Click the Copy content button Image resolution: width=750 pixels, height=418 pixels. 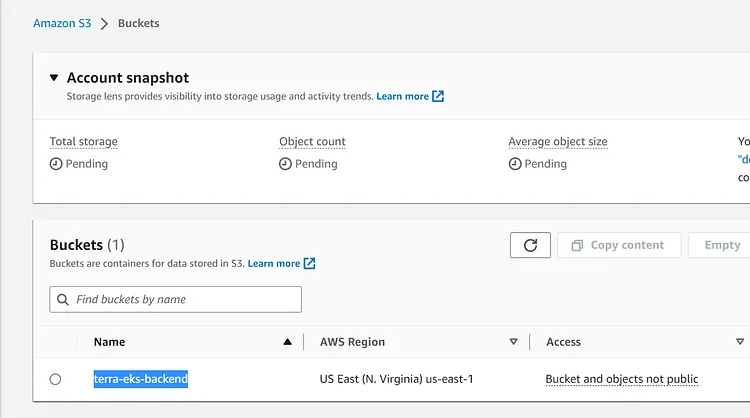618,245
